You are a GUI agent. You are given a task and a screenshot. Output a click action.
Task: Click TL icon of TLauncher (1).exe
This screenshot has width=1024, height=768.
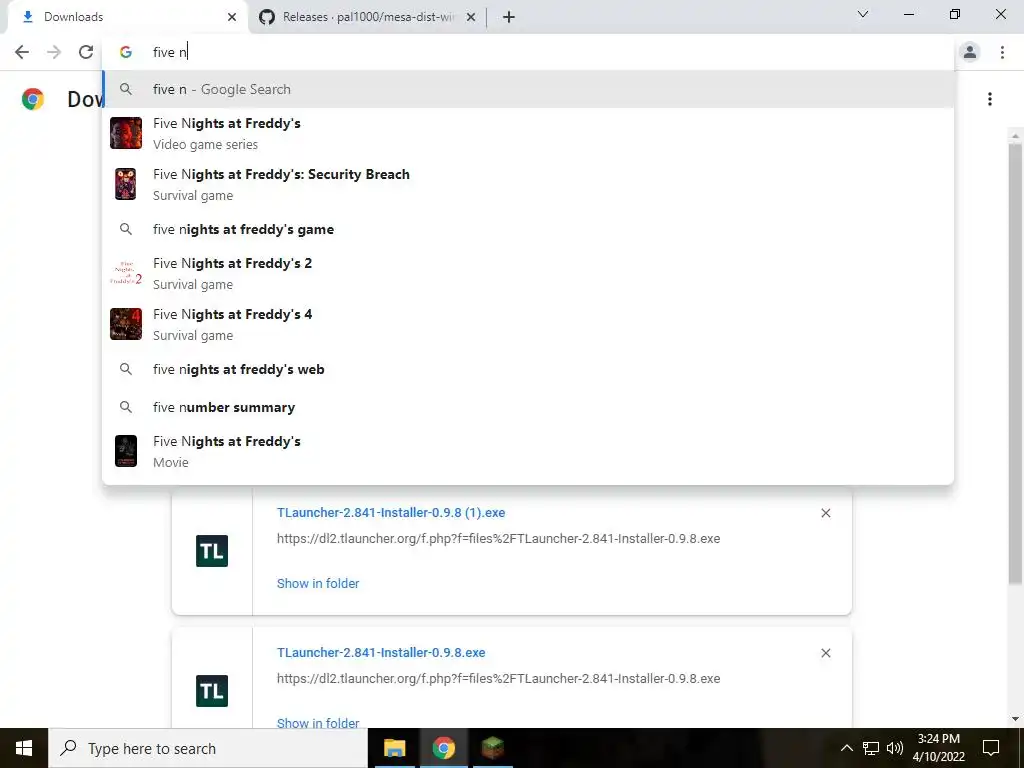(x=212, y=551)
